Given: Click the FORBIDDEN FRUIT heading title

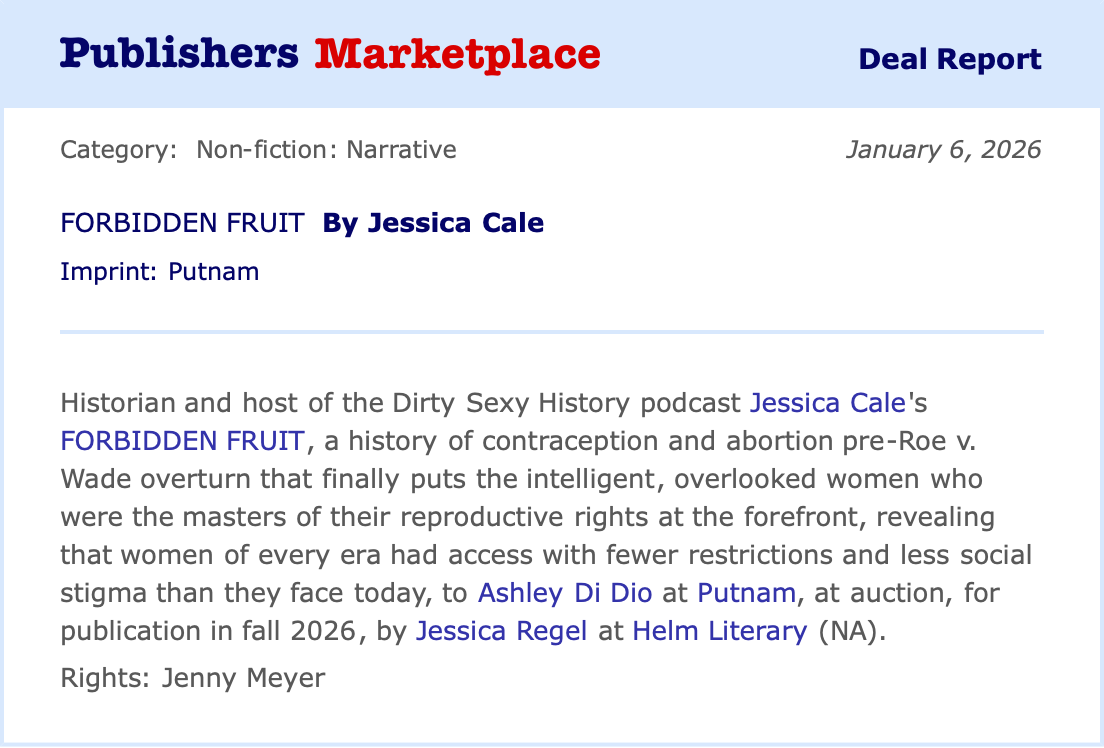Looking at the screenshot, I should point(182,223).
